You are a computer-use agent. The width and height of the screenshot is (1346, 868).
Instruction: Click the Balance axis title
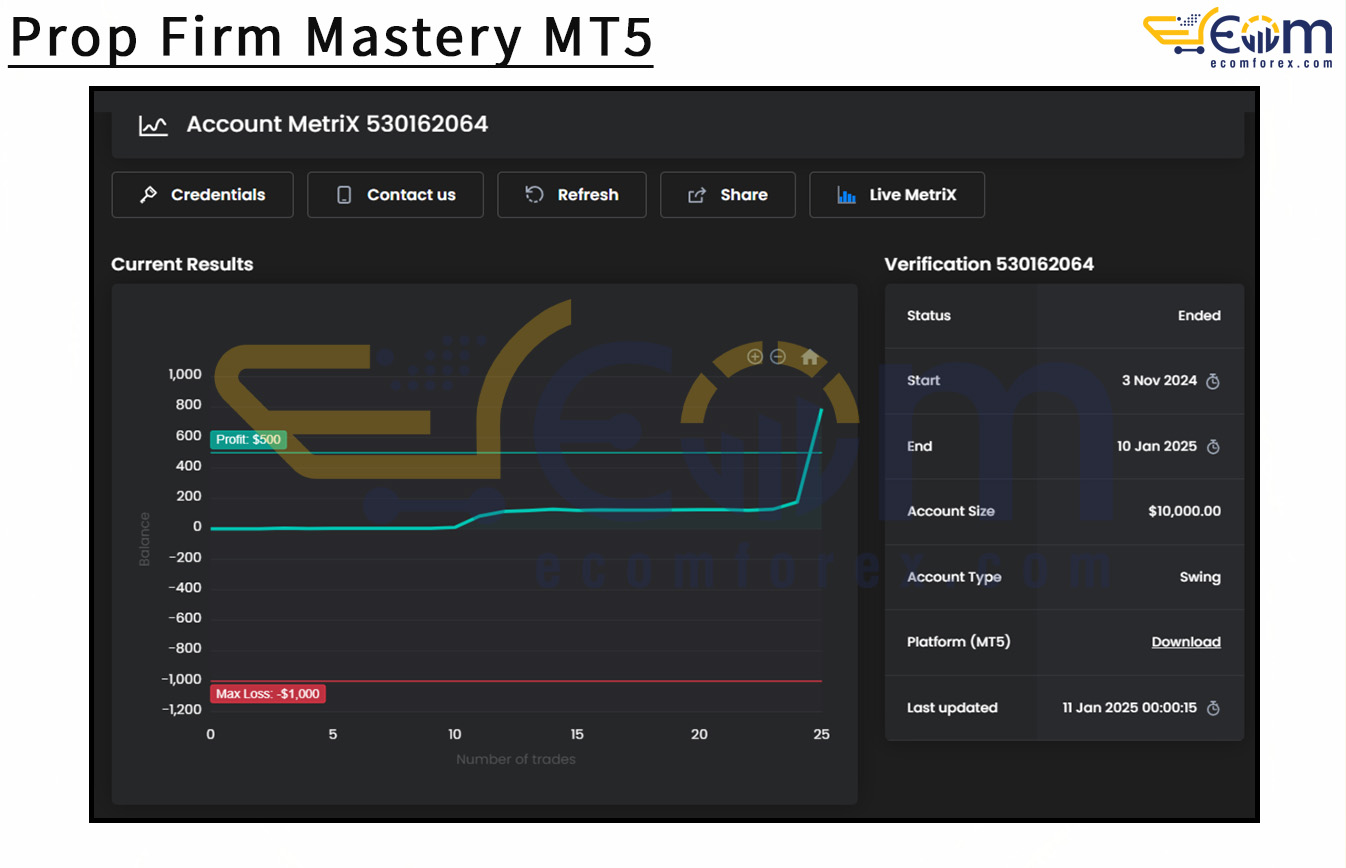click(144, 539)
